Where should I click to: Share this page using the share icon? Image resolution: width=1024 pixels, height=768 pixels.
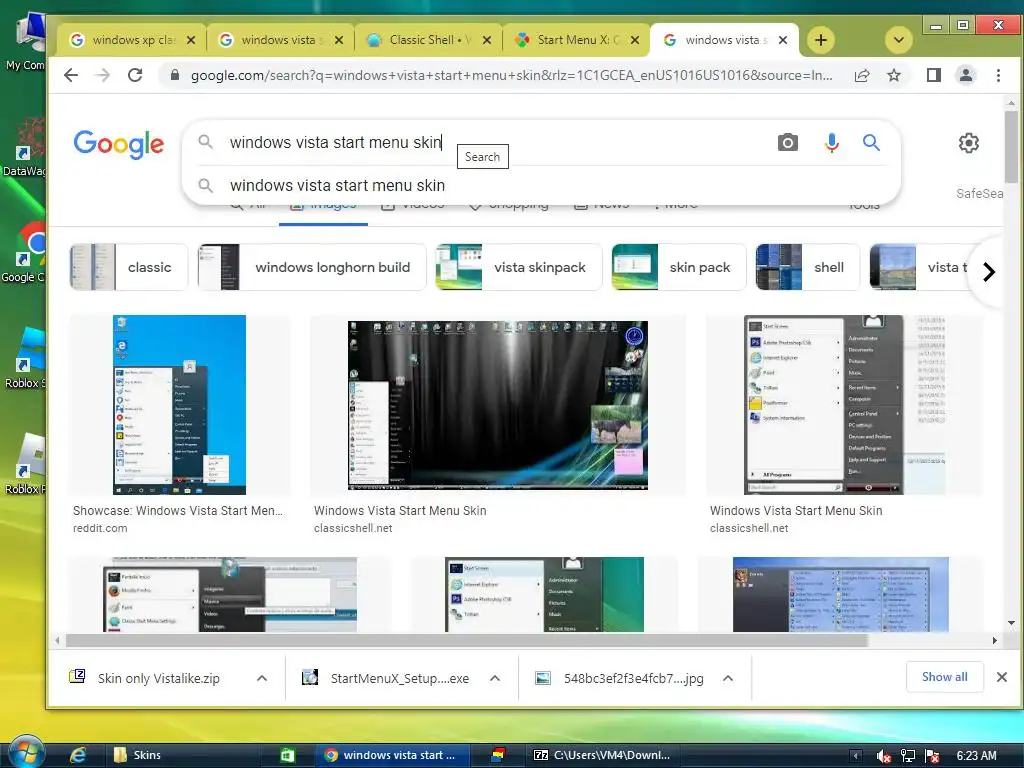862,75
